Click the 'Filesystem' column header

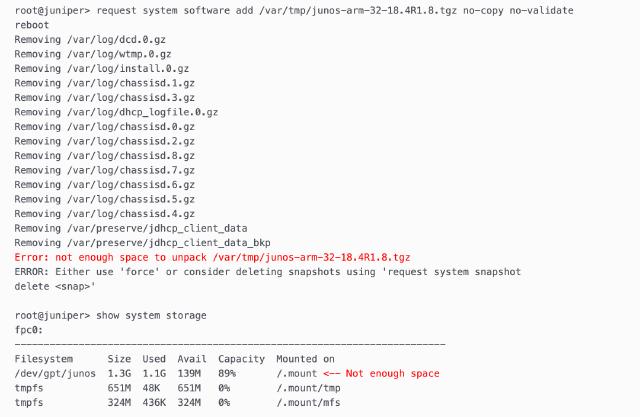point(44,359)
